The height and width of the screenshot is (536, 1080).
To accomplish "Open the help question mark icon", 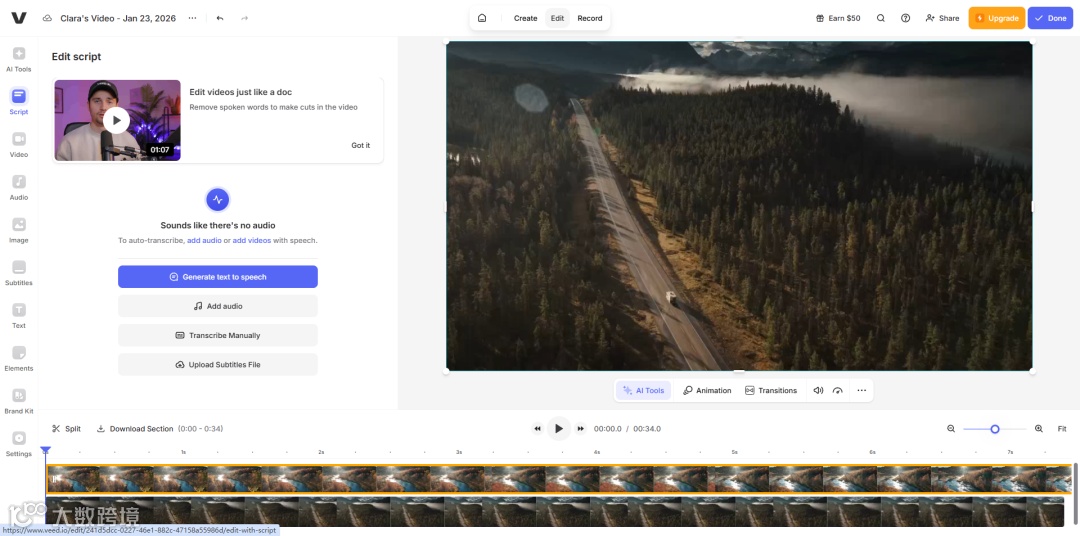I will (x=906, y=18).
